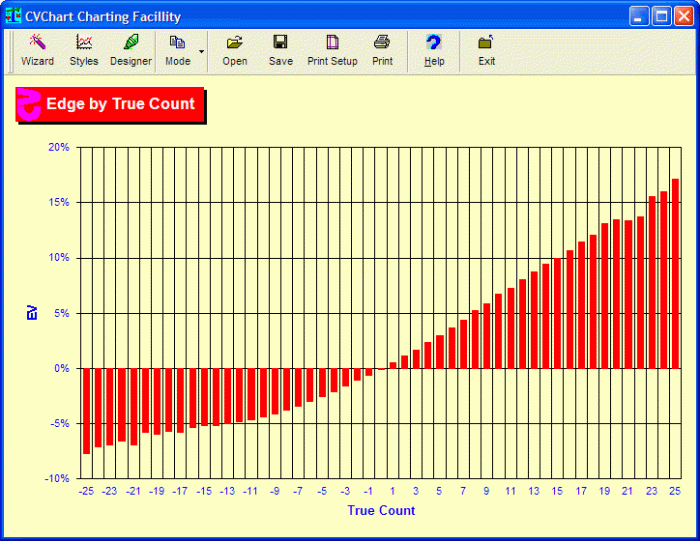Open the Styles chart icon
Screen dimensions: 700x541
[84, 49]
